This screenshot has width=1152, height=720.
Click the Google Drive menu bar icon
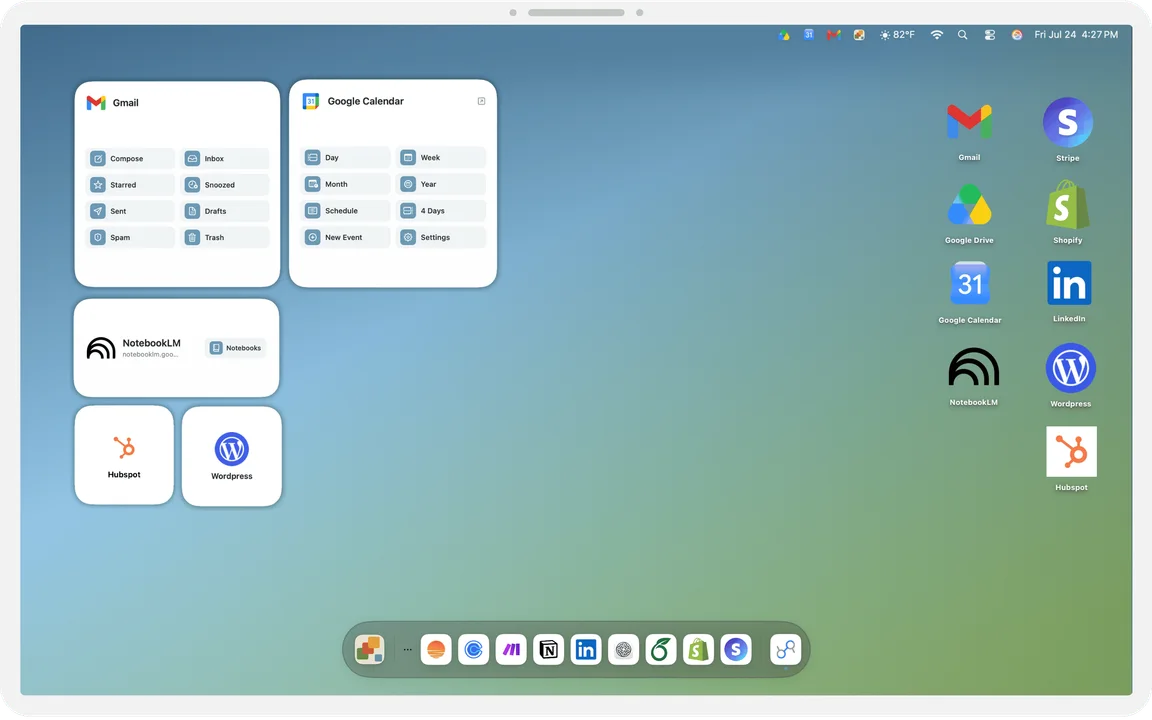pyautogui.click(x=784, y=35)
